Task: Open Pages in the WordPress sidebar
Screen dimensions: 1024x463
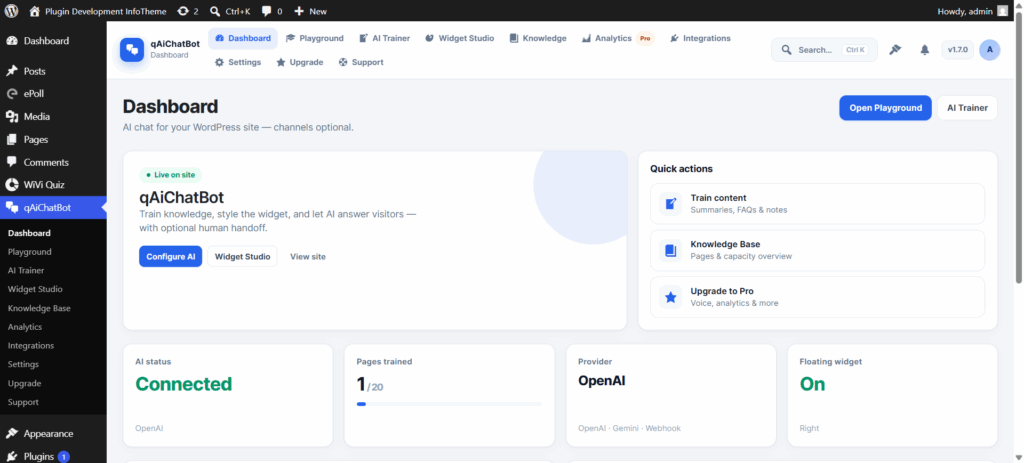Action: point(53,140)
